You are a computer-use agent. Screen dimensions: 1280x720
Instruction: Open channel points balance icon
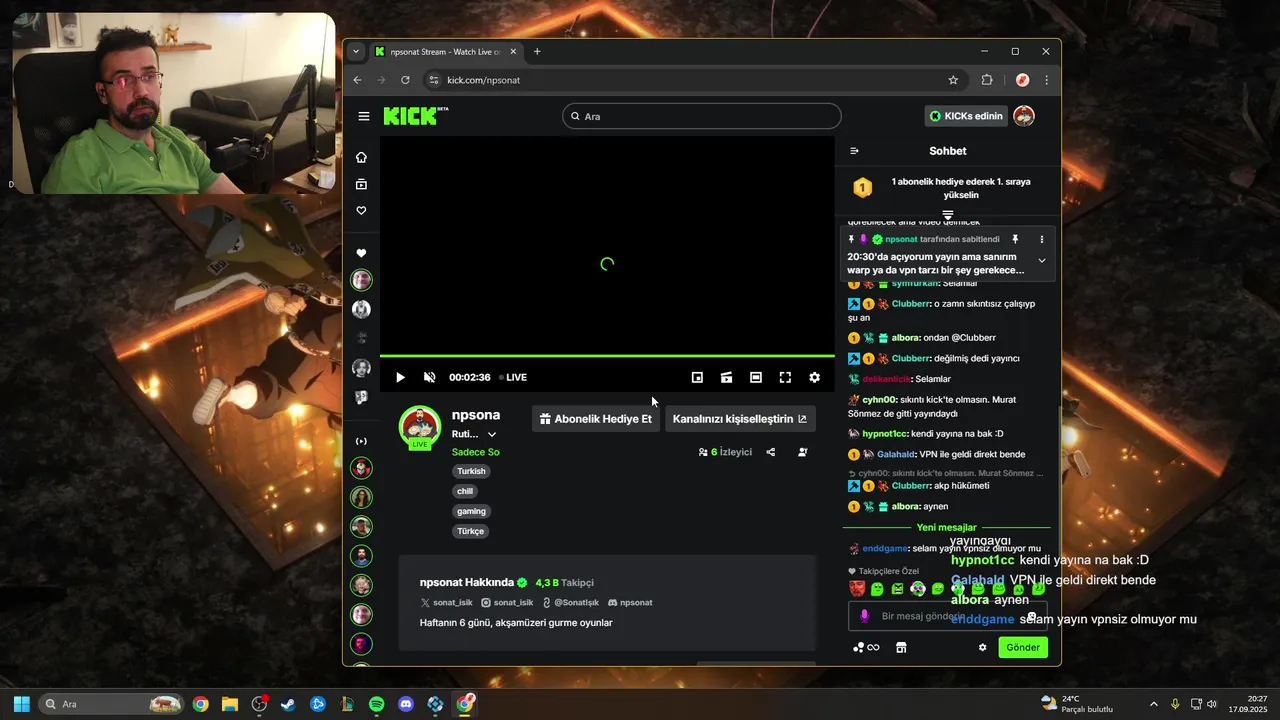click(x=866, y=647)
